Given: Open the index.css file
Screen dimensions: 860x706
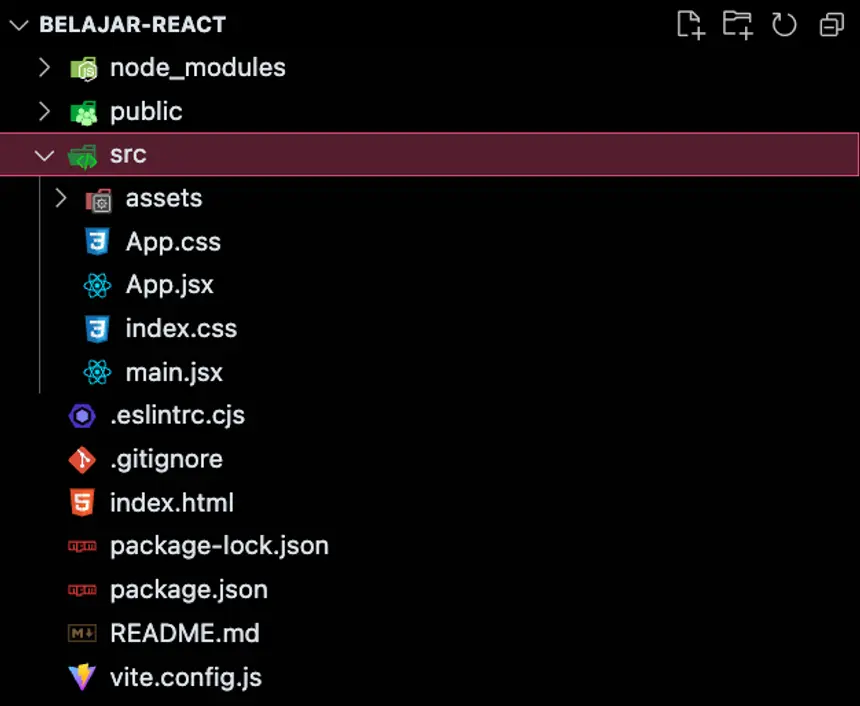Looking at the screenshot, I should 181,329.
